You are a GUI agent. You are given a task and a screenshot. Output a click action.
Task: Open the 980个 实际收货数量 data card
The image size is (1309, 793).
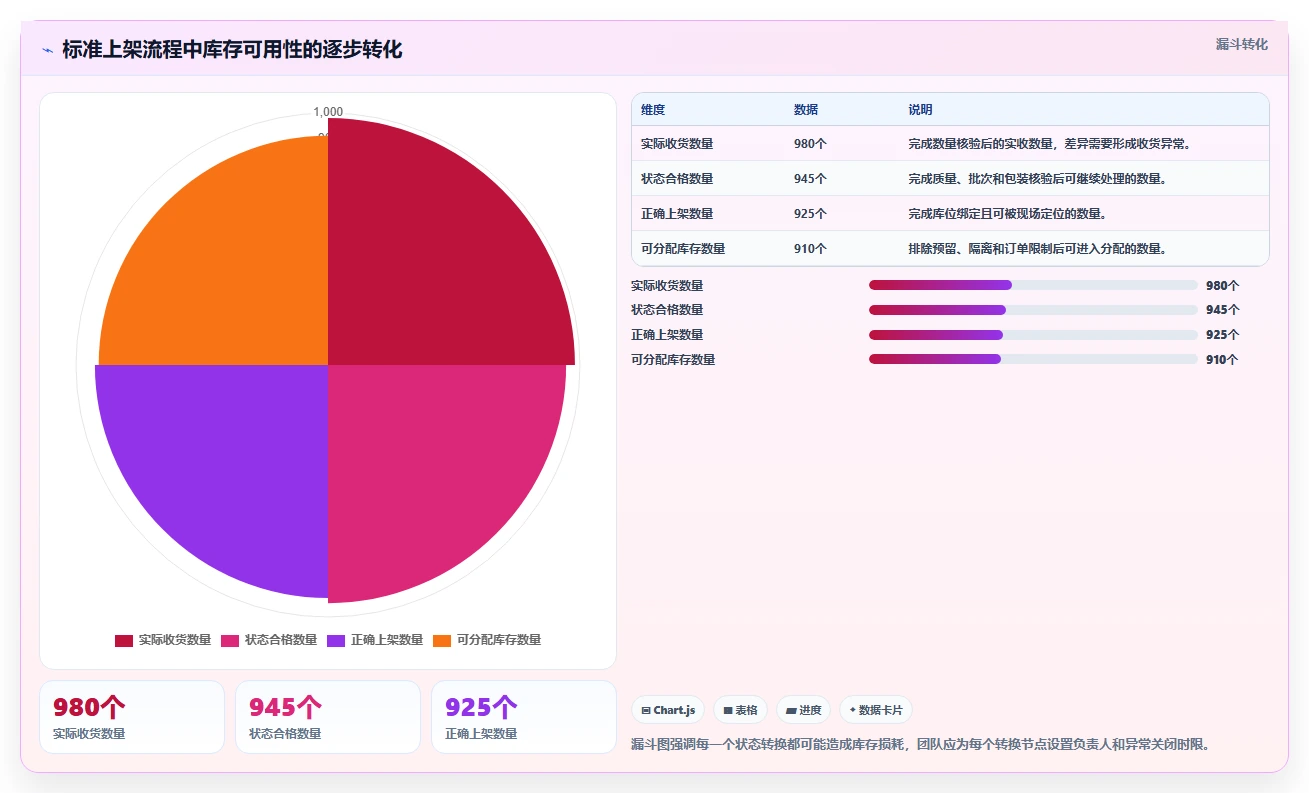132,717
